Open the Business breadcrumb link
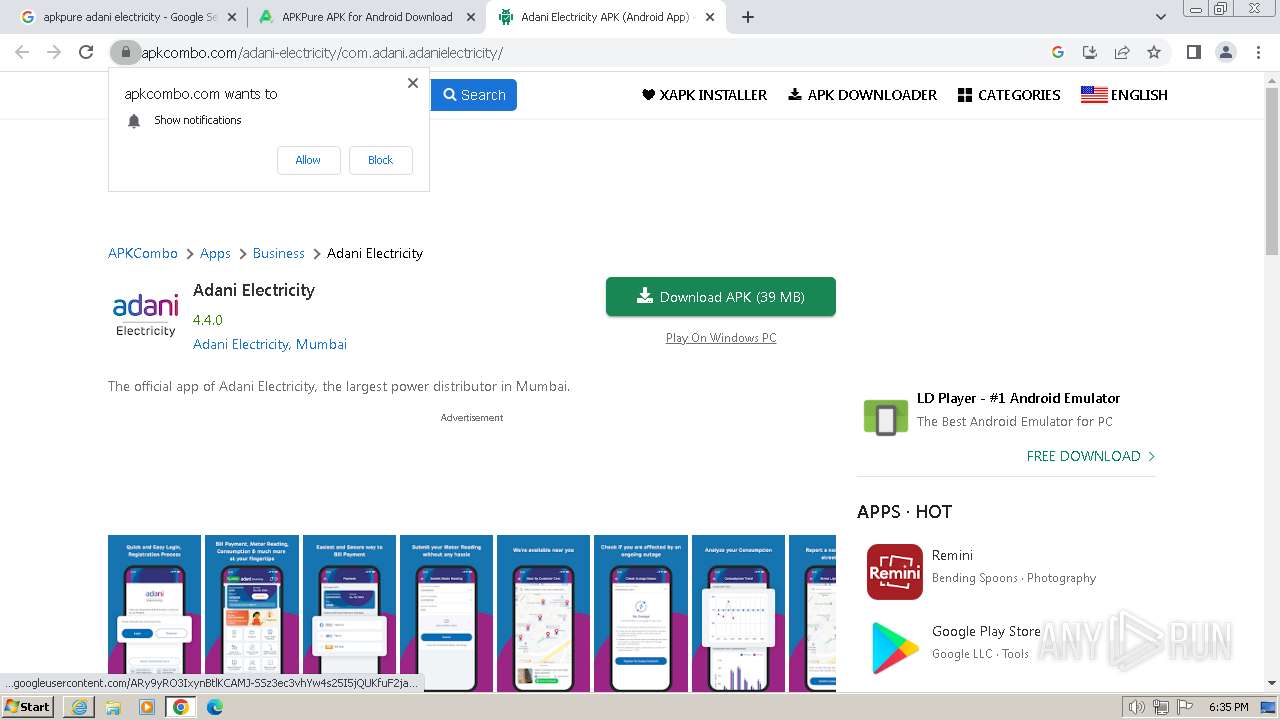This screenshot has height=720, width=1280. (x=278, y=253)
